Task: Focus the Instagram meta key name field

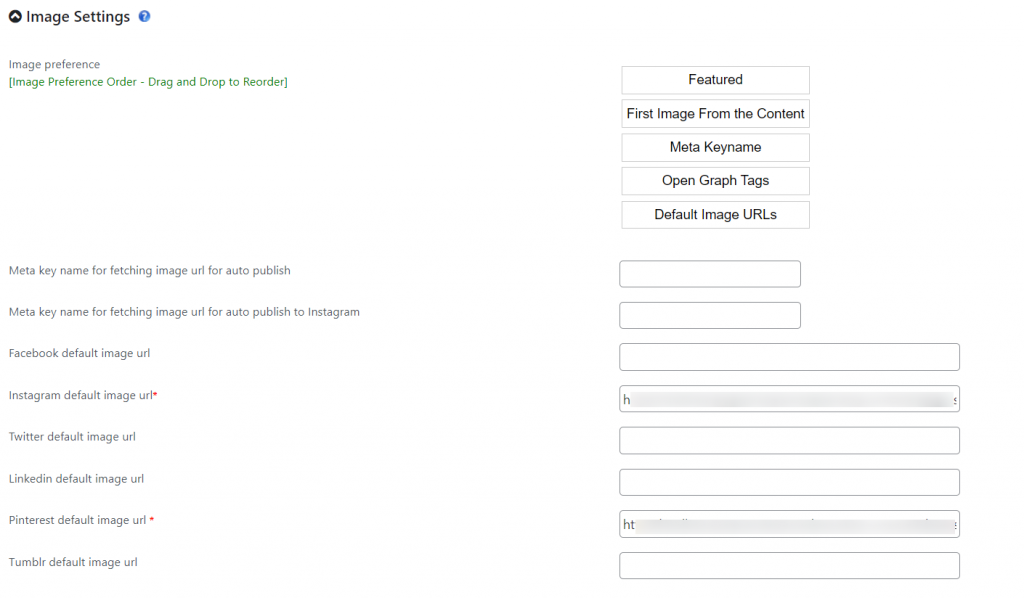Action: [709, 315]
